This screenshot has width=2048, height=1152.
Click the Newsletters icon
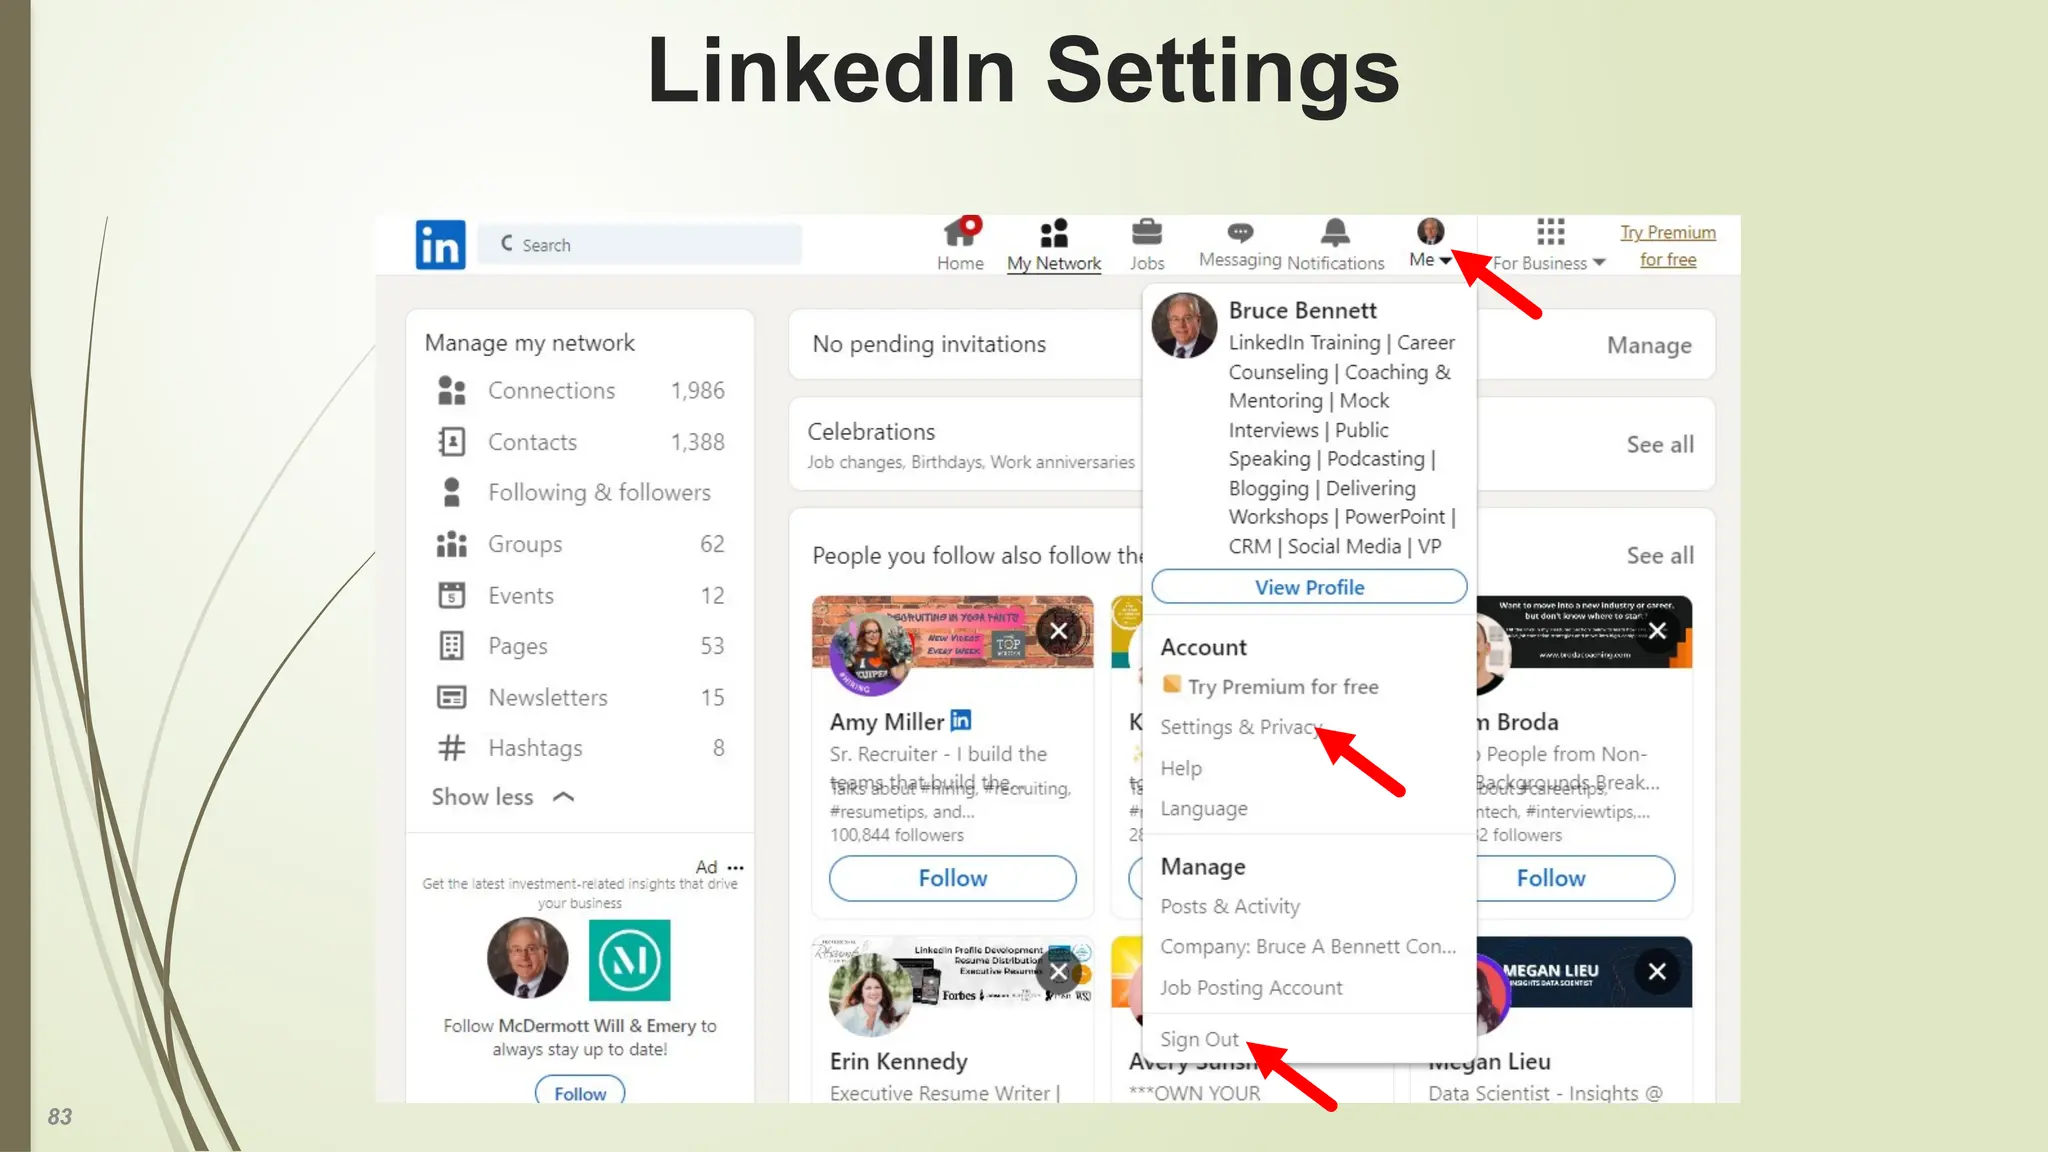tap(452, 697)
